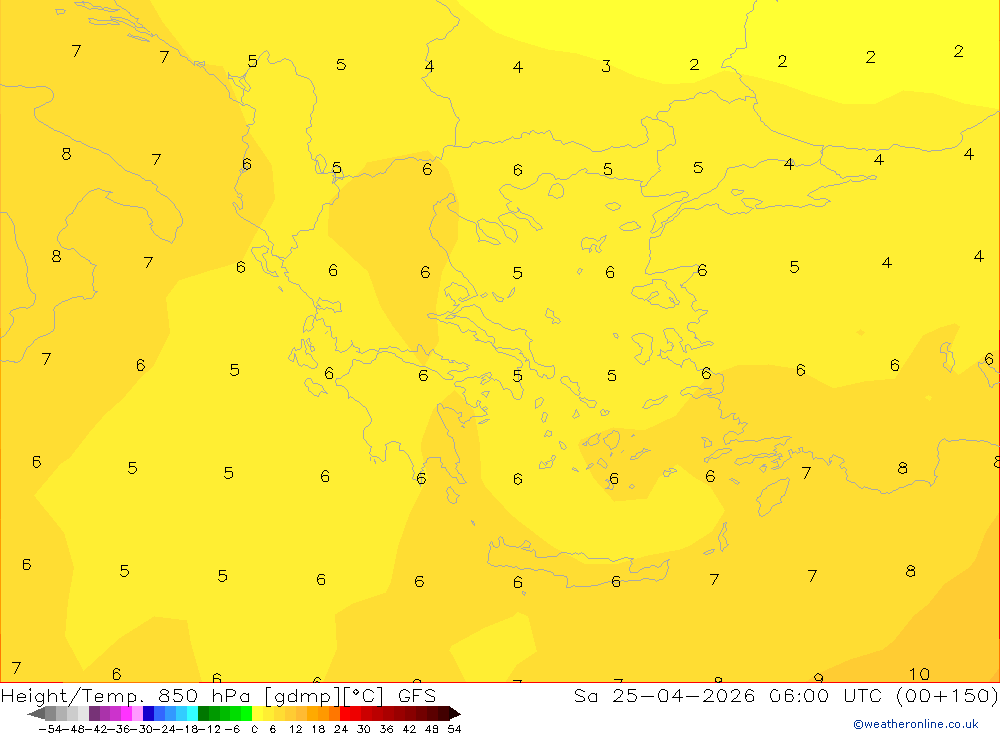Click the 'GFS' model label
This screenshot has width=1000, height=733.
(416, 695)
